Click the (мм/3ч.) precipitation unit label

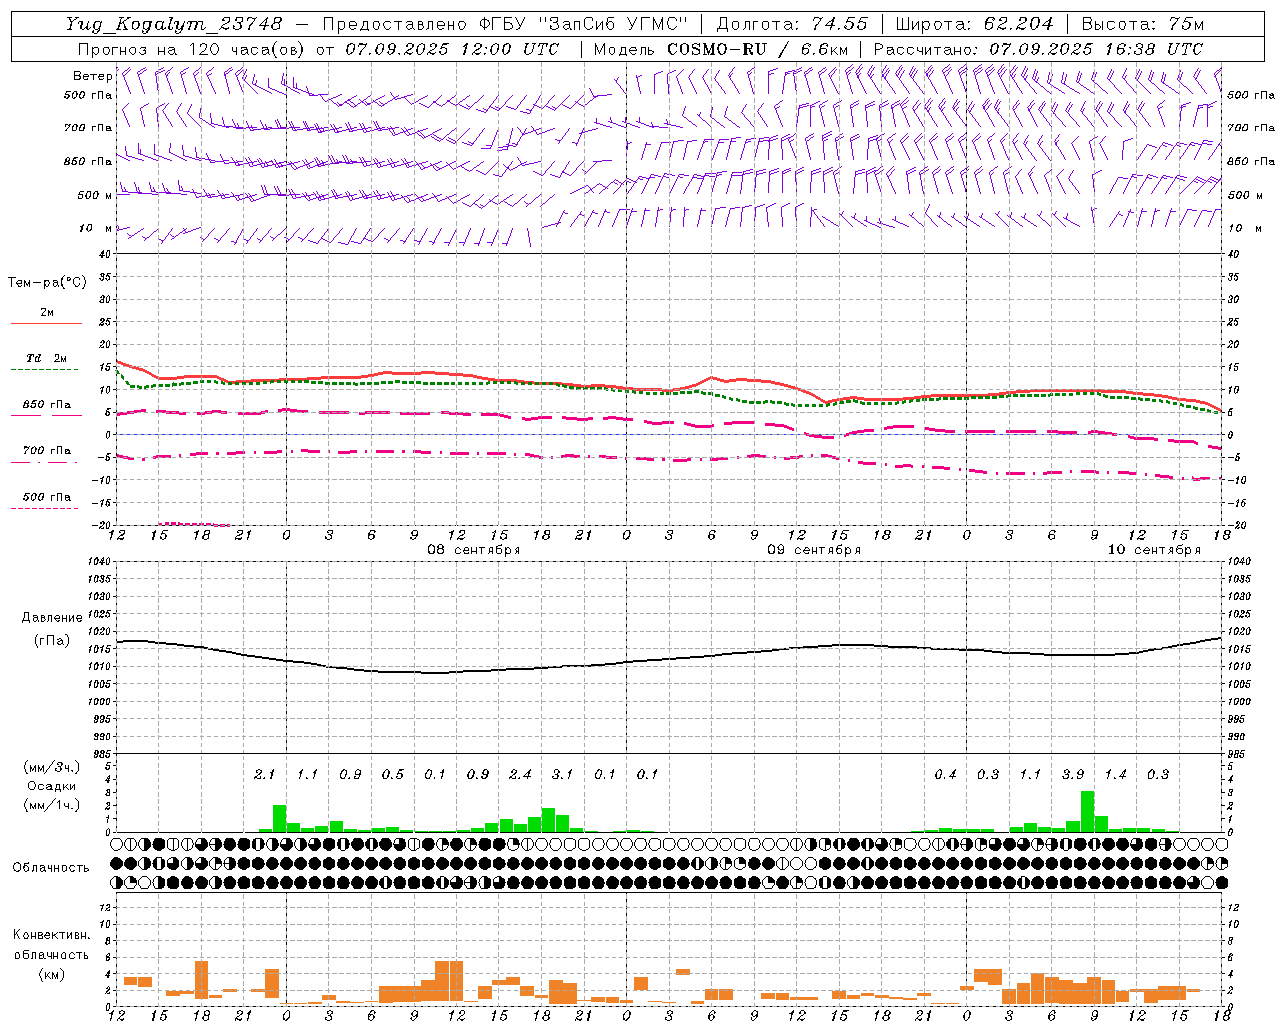pyautogui.click(x=51, y=767)
